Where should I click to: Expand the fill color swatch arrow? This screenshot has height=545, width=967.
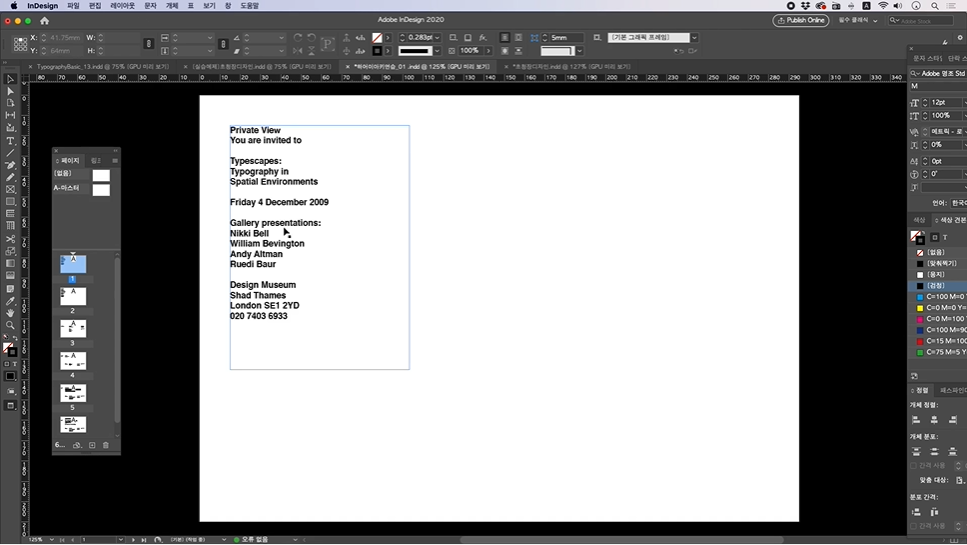click(x=388, y=38)
